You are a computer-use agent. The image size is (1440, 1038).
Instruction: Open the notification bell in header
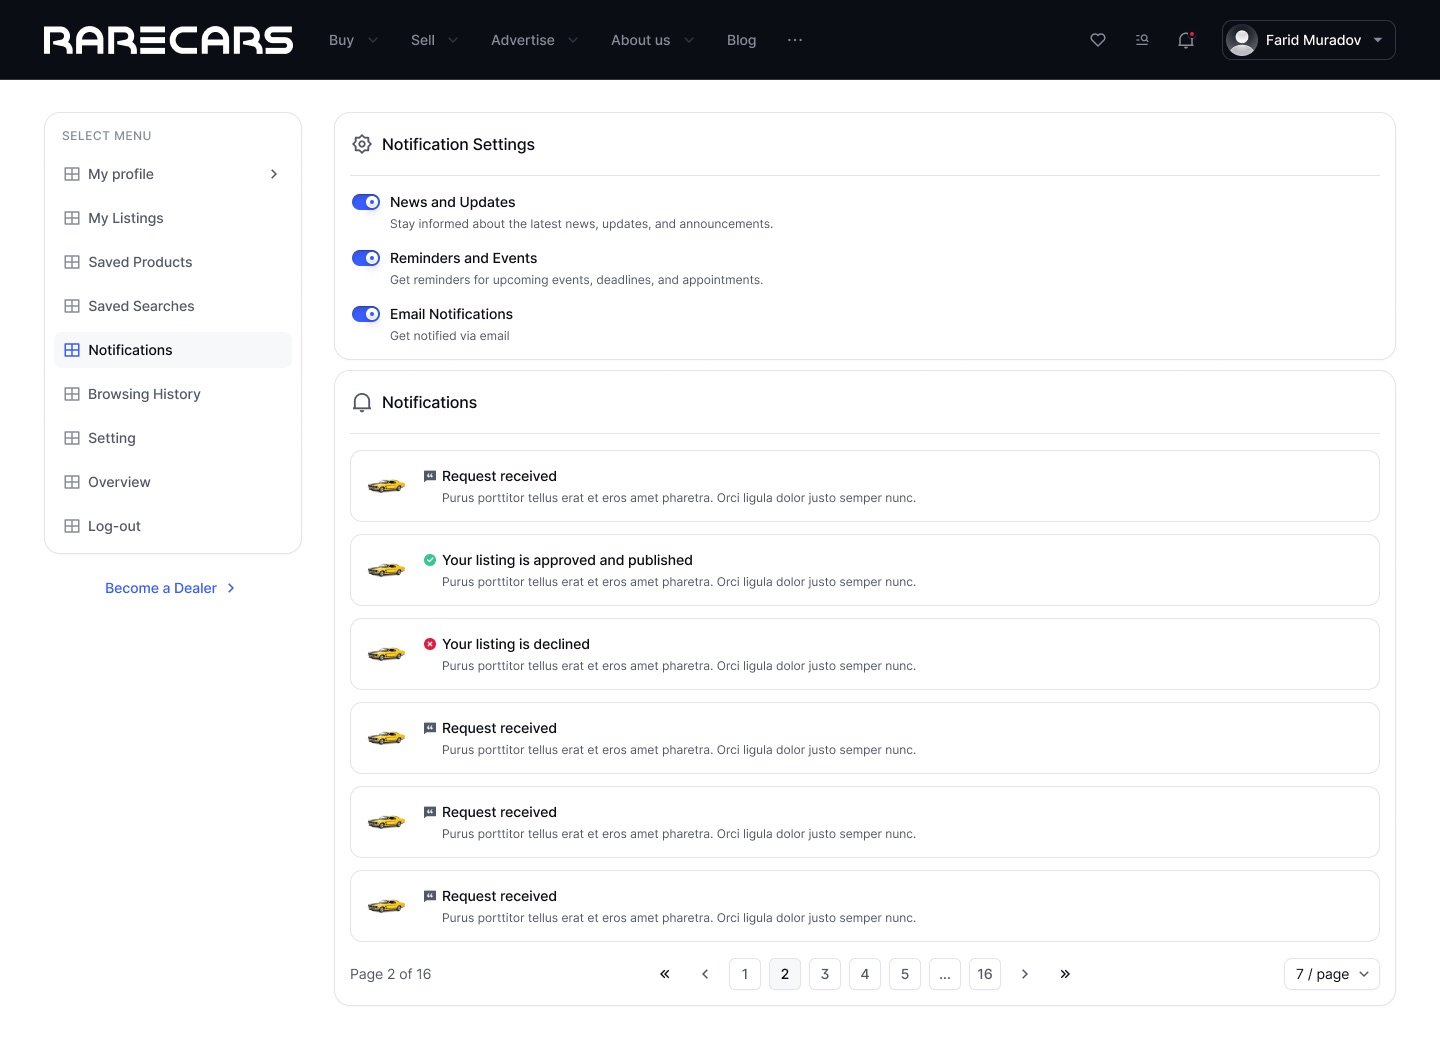point(1186,40)
